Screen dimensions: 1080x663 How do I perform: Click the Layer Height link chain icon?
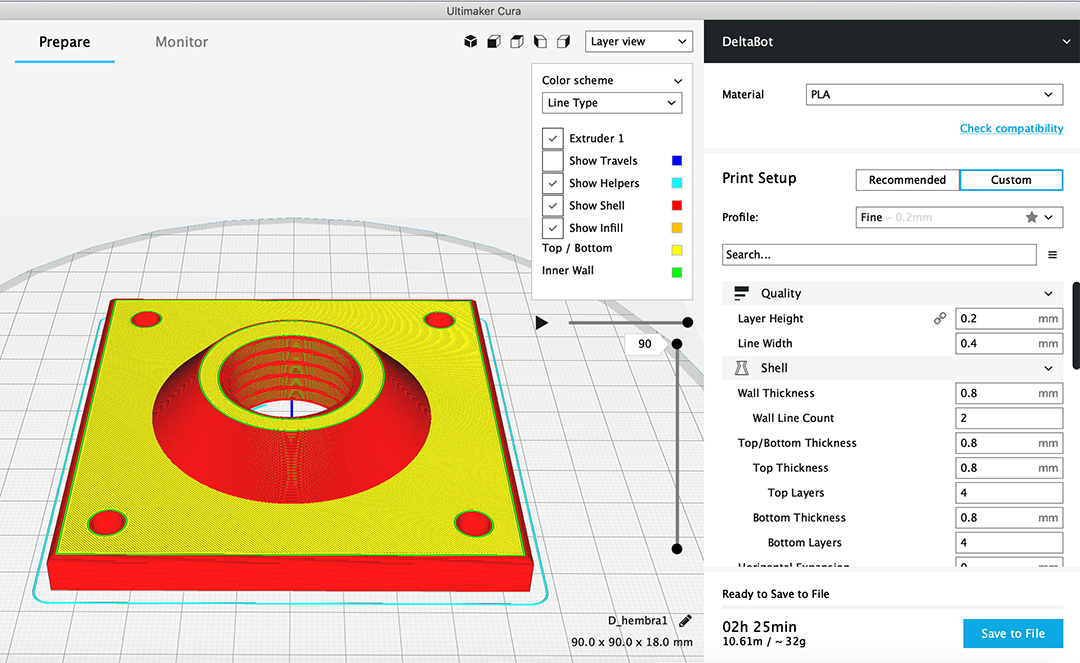pos(939,318)
